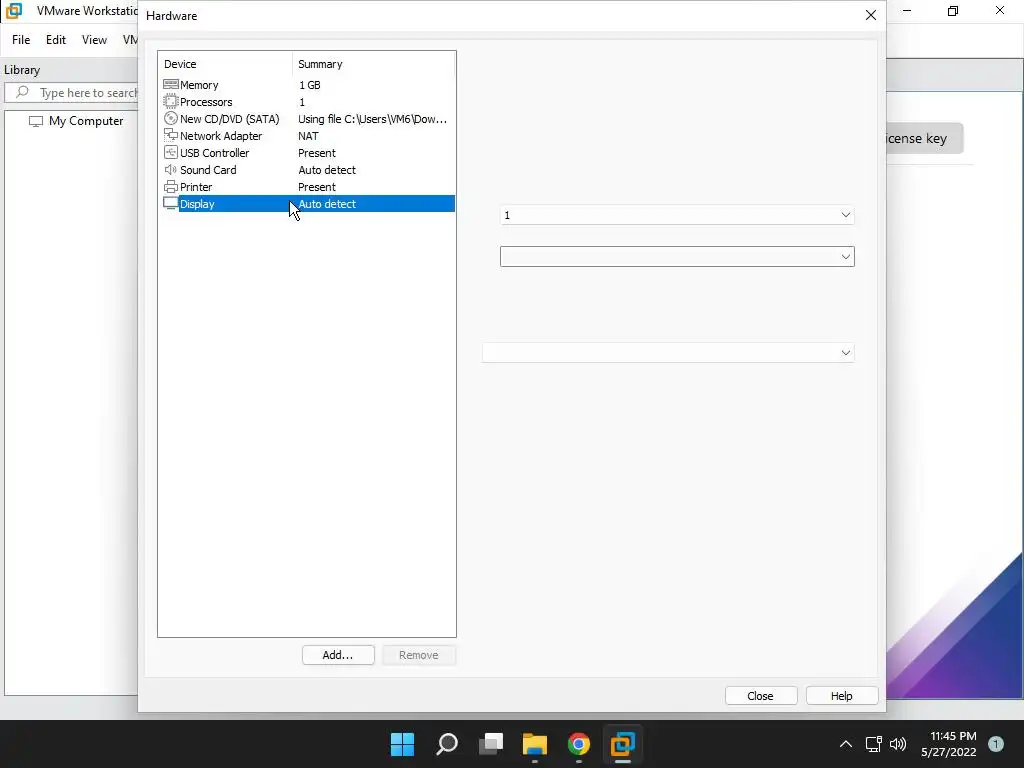Viewport: 1024px width, 768px height.
Task: Select the Processors chip icon
Action: pos(170,101)
